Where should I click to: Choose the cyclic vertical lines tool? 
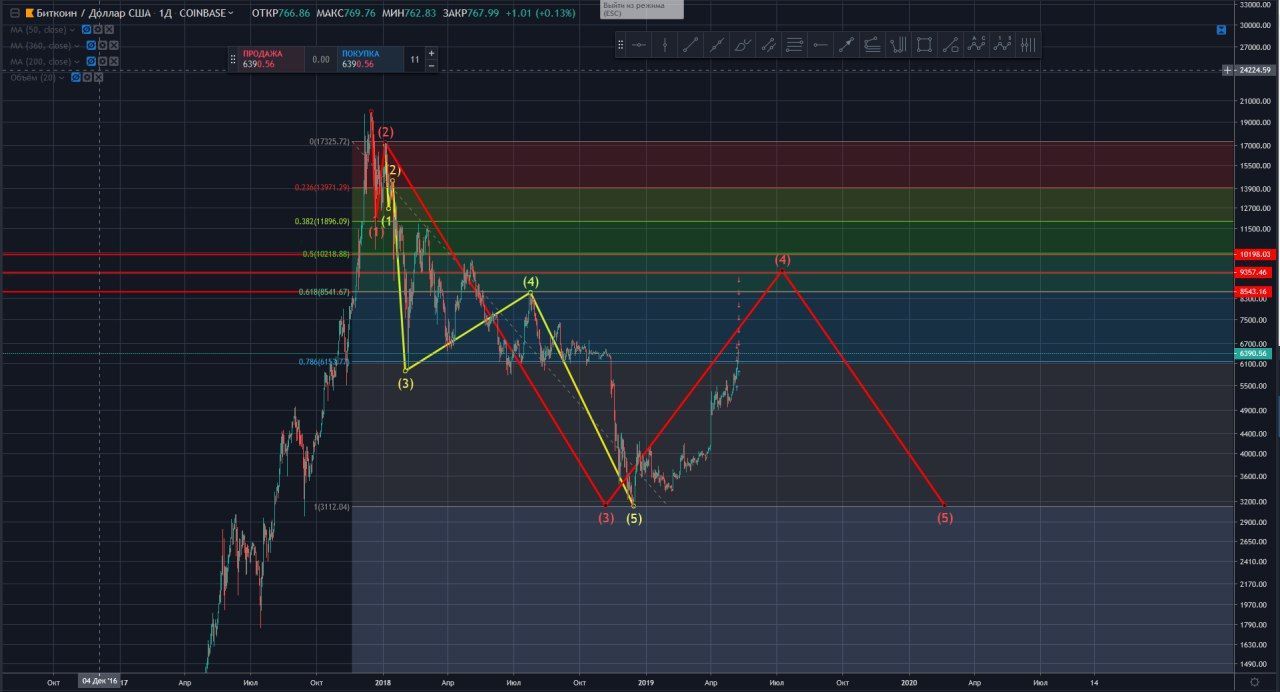click(1028, 45)
